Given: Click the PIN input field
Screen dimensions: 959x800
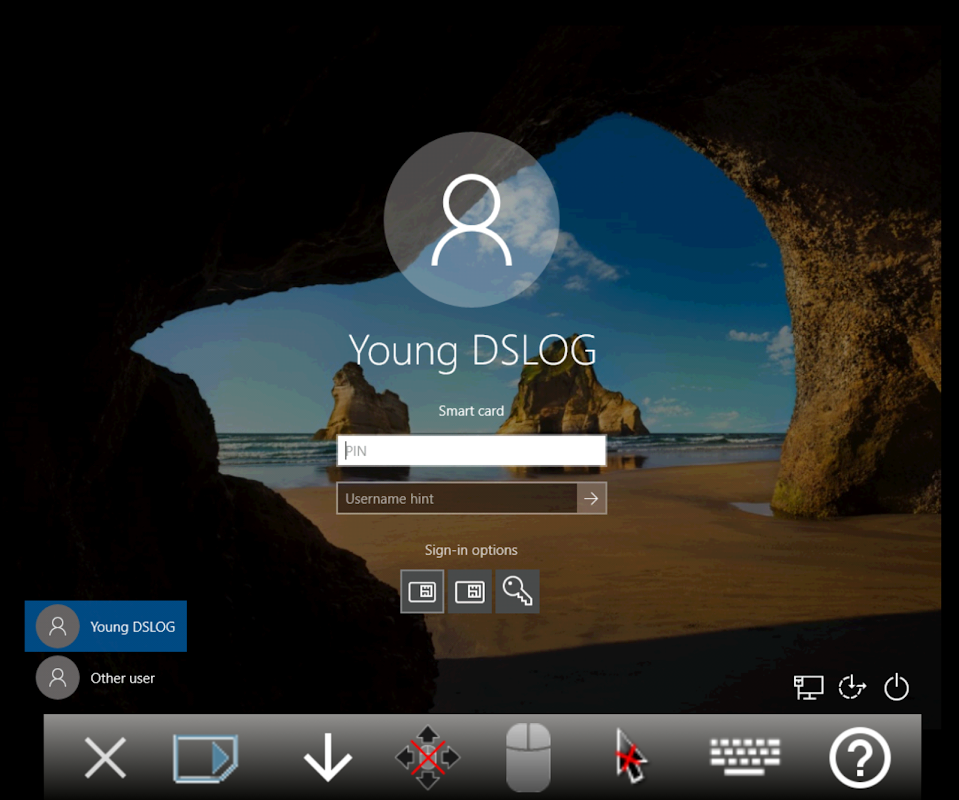Looking at the screenshot, I should (x=471, y=451).
